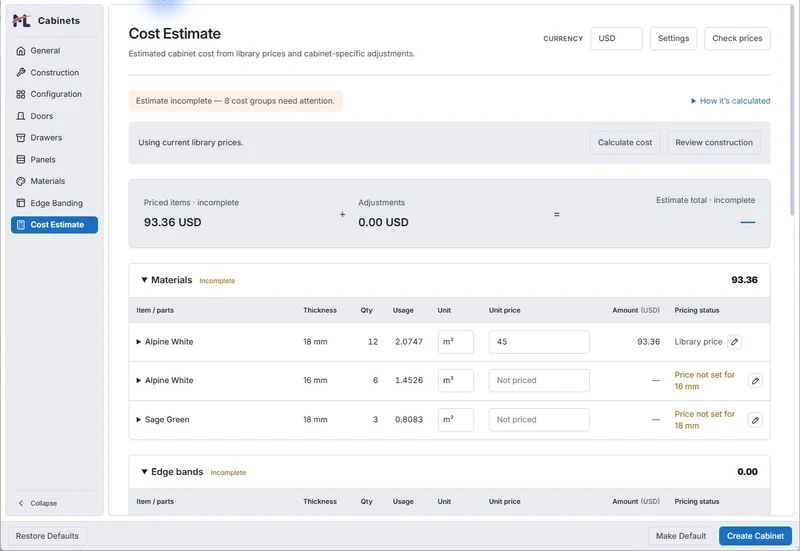The width and height of the screenshot is (800, 551).
Task: Click 'Using current library prices.' text
Action: [x=190, y=143]
